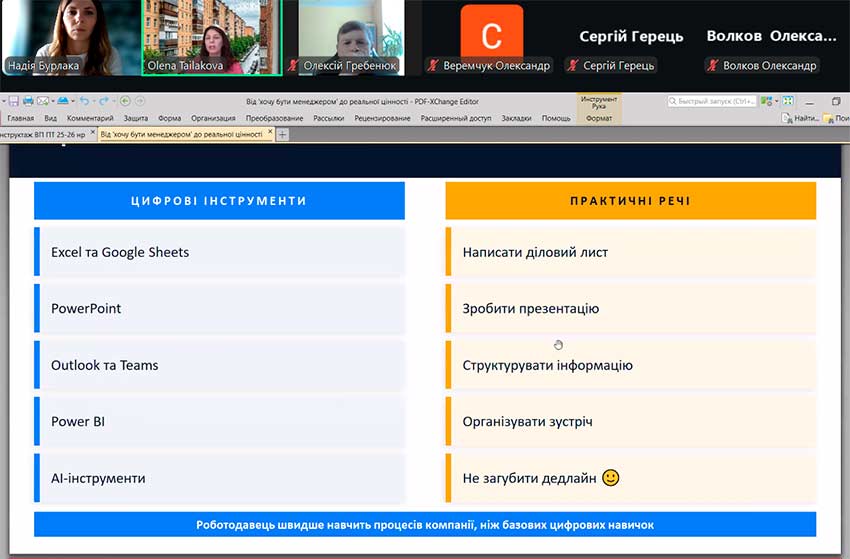Open the Формат contextual tab

[x=599, y=118]
